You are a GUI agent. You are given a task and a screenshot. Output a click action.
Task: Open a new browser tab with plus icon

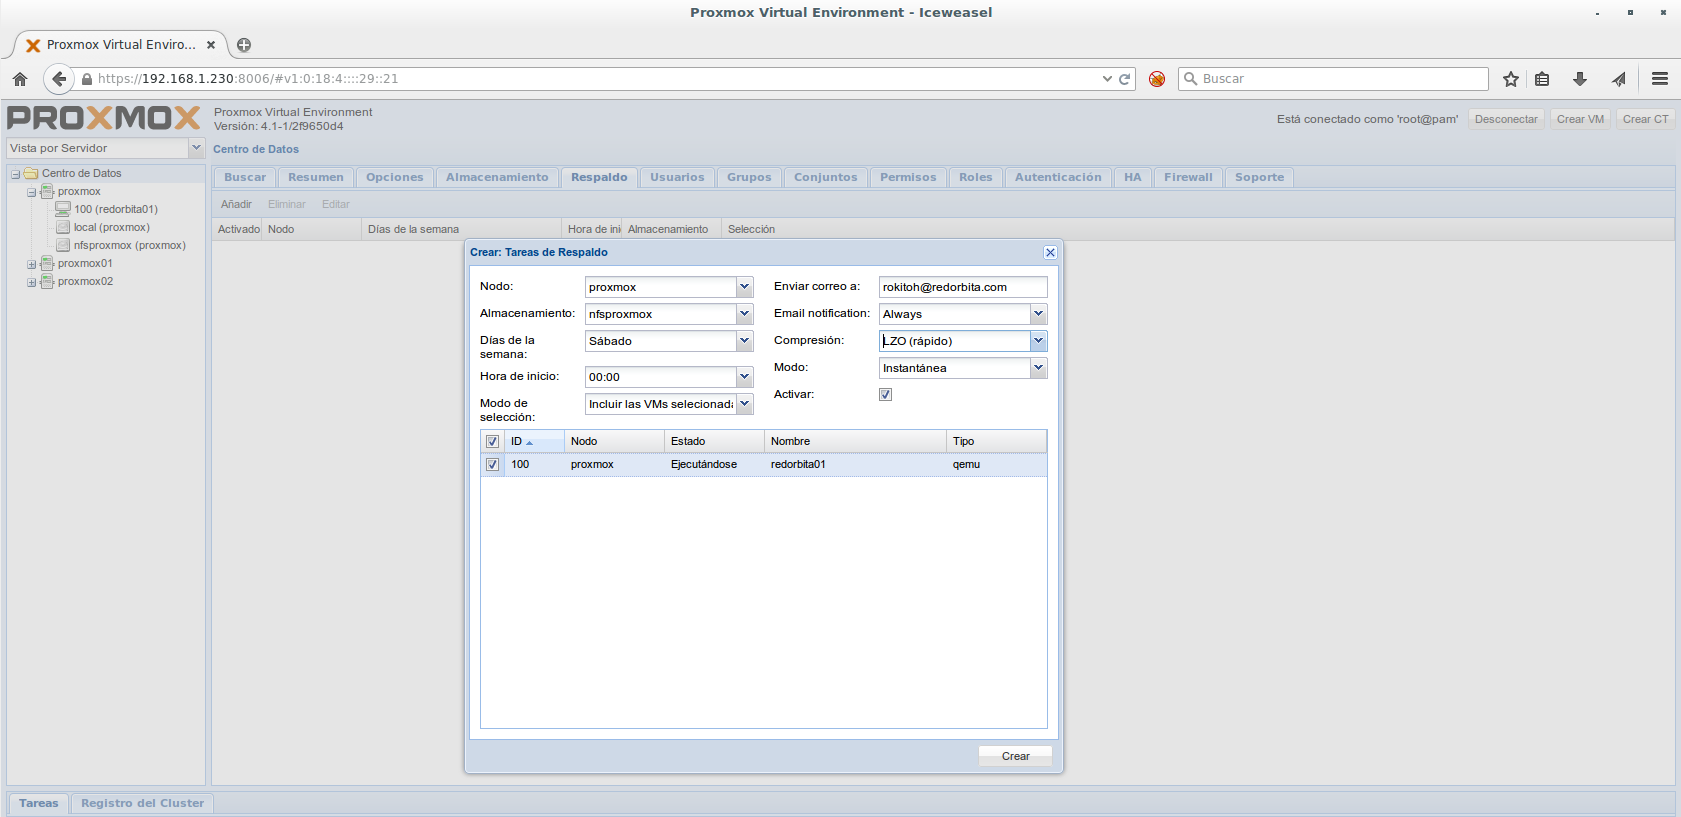tap(244, 45)
